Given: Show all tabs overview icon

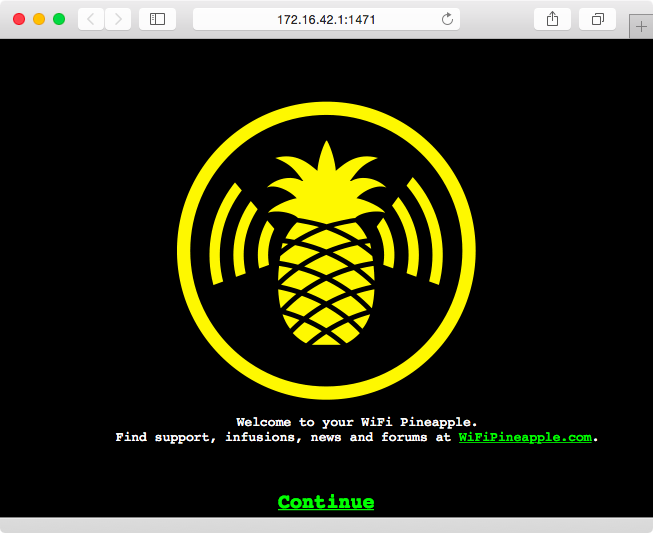Looking at the screenshot, I should point(598,19).
